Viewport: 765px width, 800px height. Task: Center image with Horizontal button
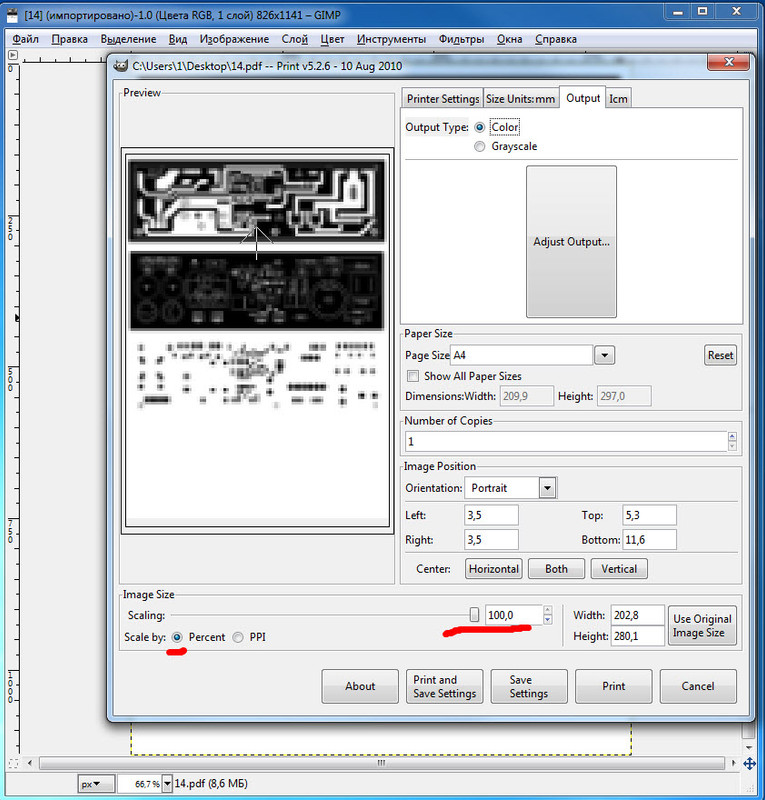[493, 569]
